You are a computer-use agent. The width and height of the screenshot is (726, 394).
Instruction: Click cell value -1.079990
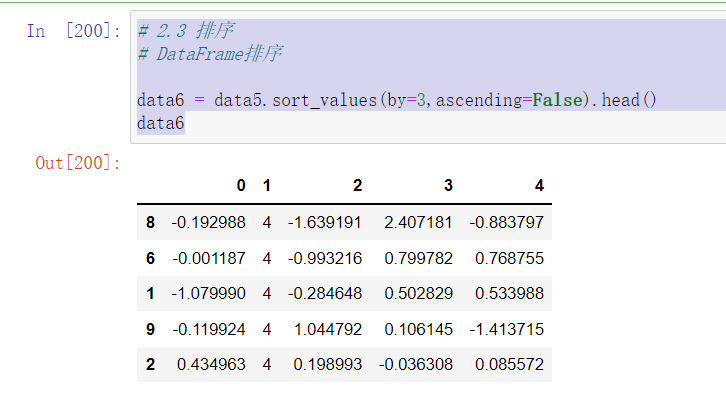[x=208, y=293]
